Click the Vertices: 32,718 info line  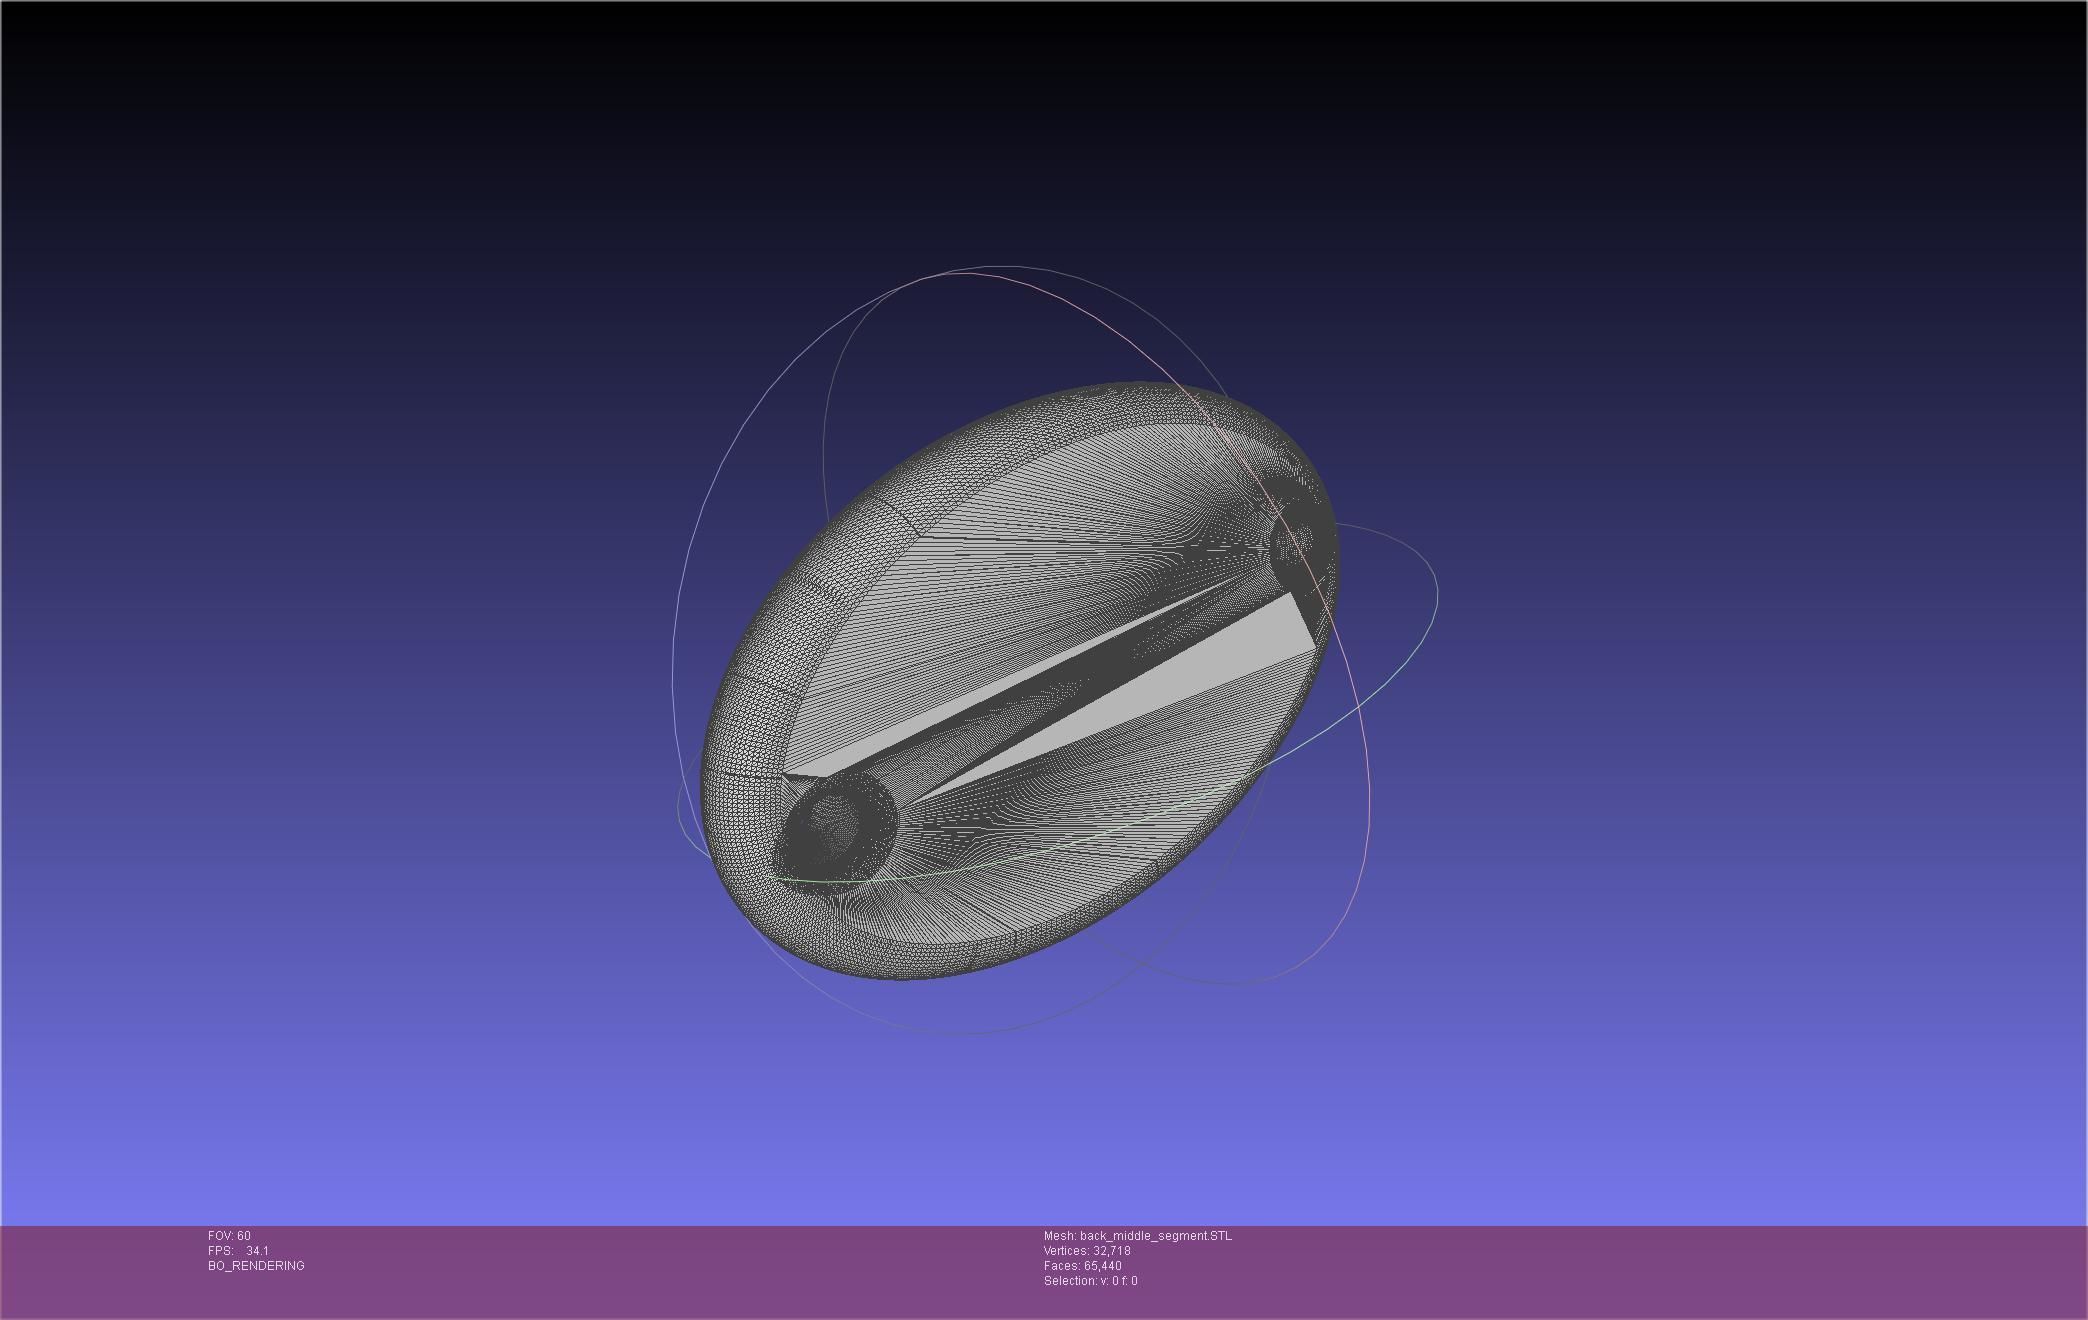coord(1087,1251)
